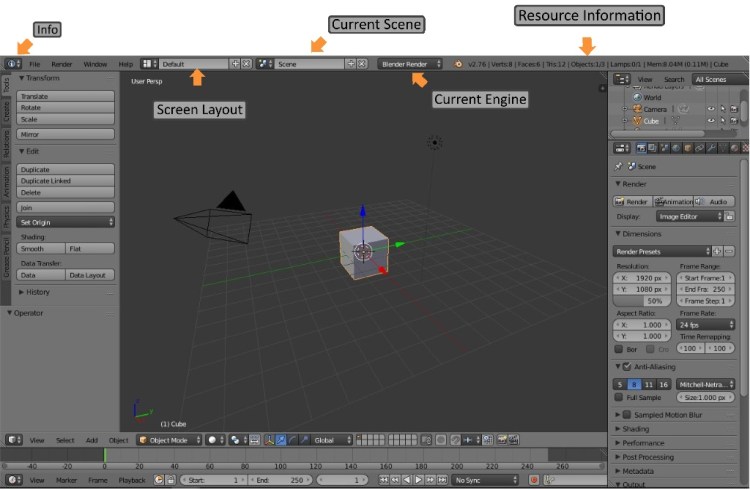Screen dimensions: 750x490
Task: Open the Render menu in Info header
Action: coord(62,64)
